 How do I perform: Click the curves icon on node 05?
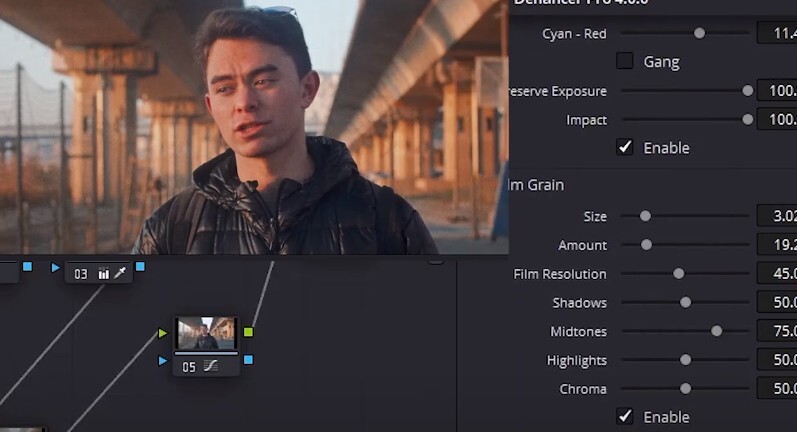211,367
